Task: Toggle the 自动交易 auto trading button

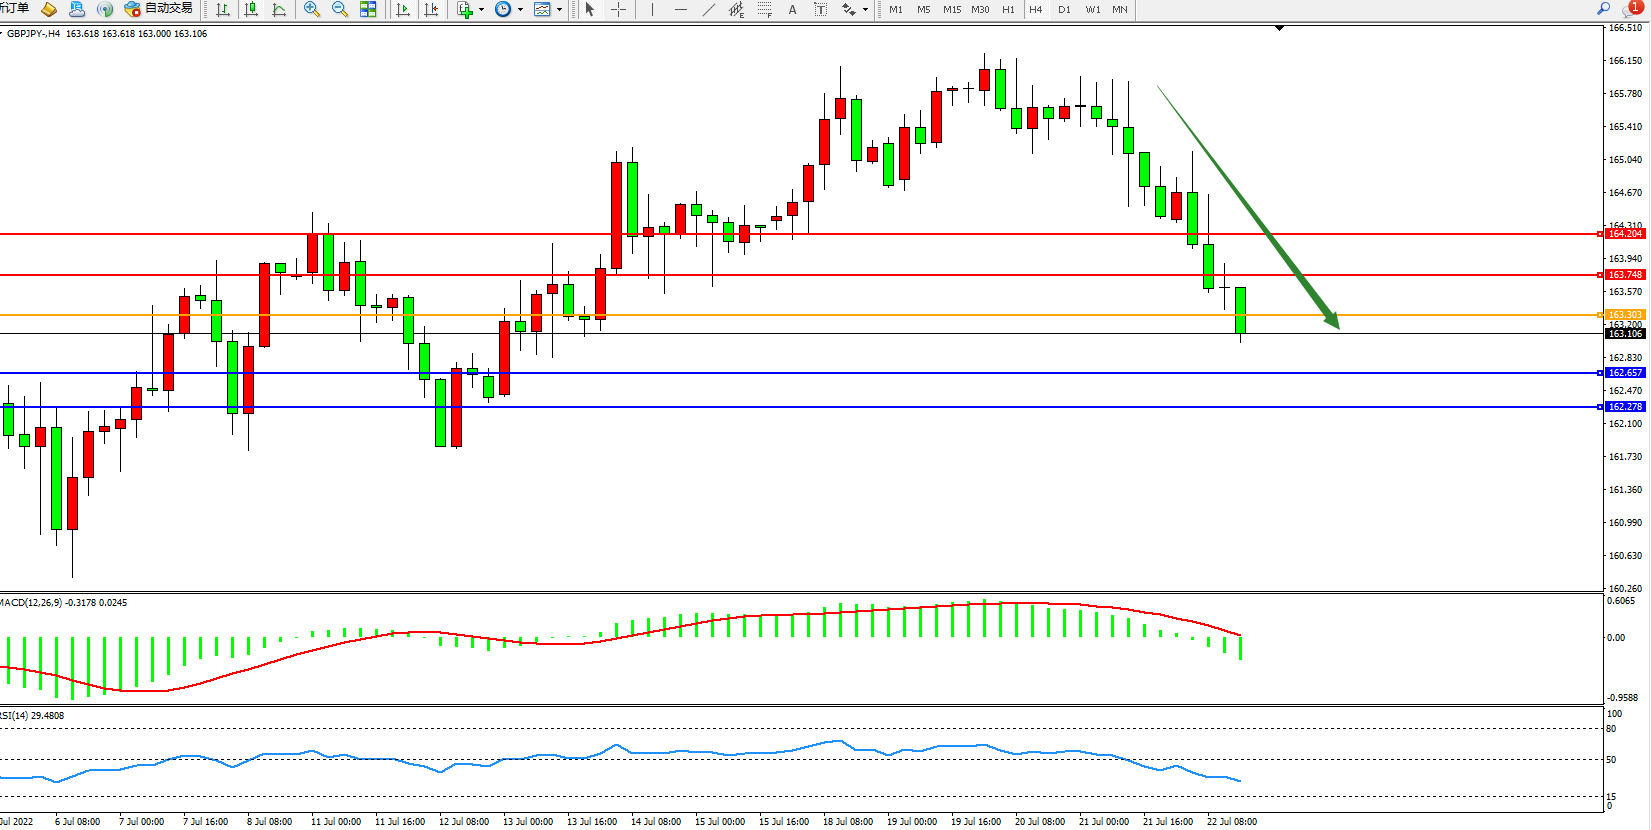Action: coord(158,9)
